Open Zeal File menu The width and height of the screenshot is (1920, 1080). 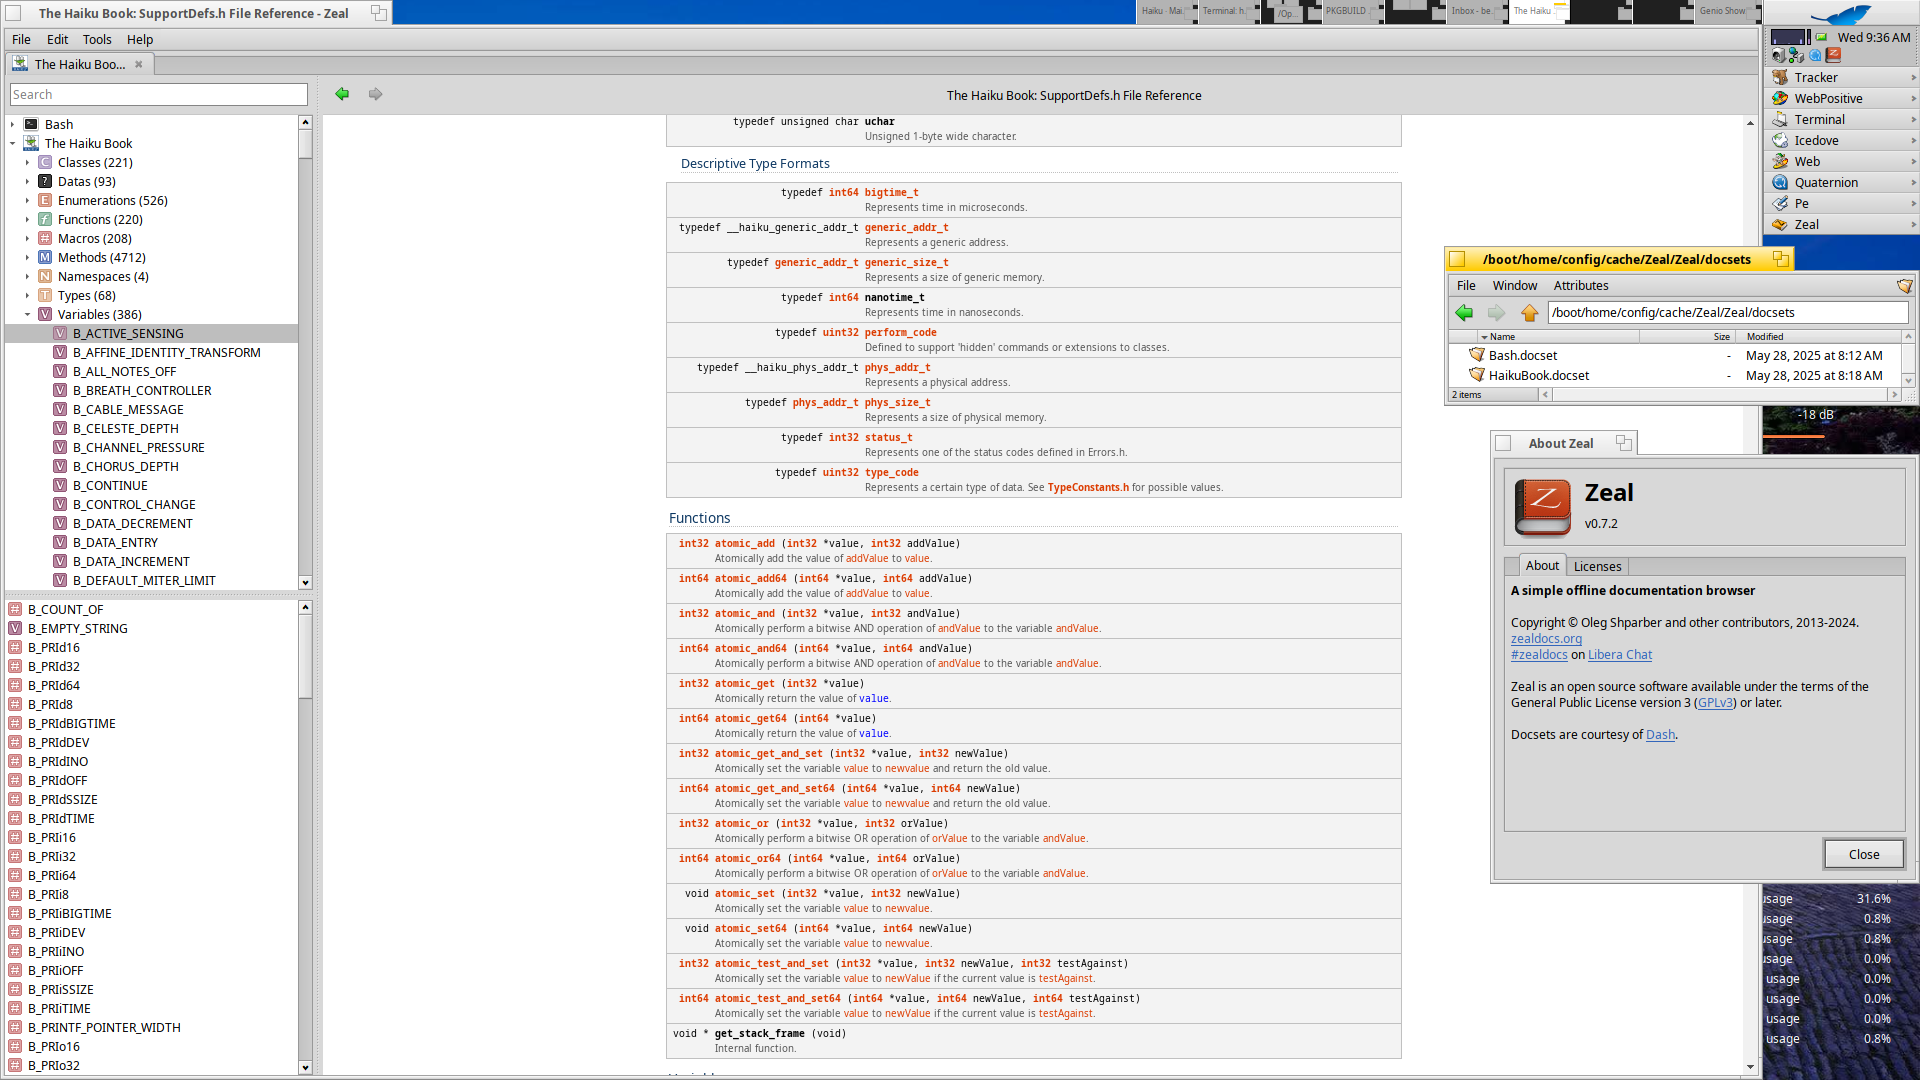pos(21,40)
